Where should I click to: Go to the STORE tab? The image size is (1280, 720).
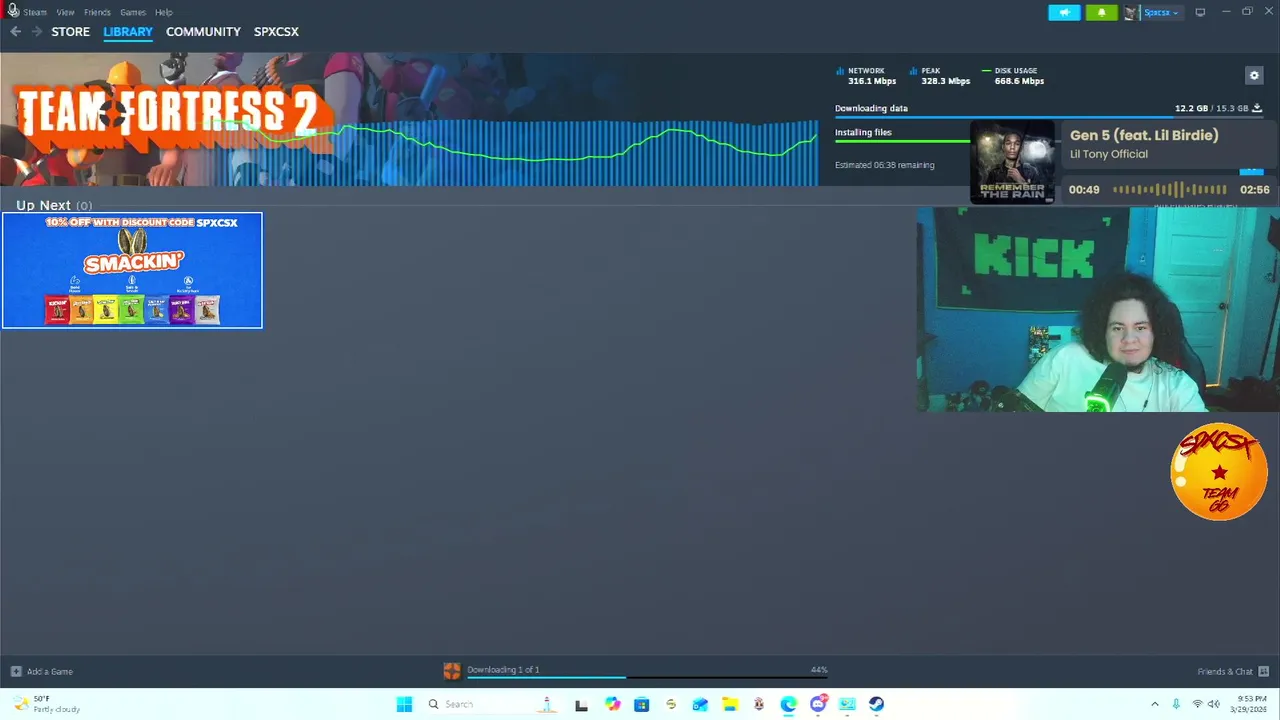tap(71, 32)
